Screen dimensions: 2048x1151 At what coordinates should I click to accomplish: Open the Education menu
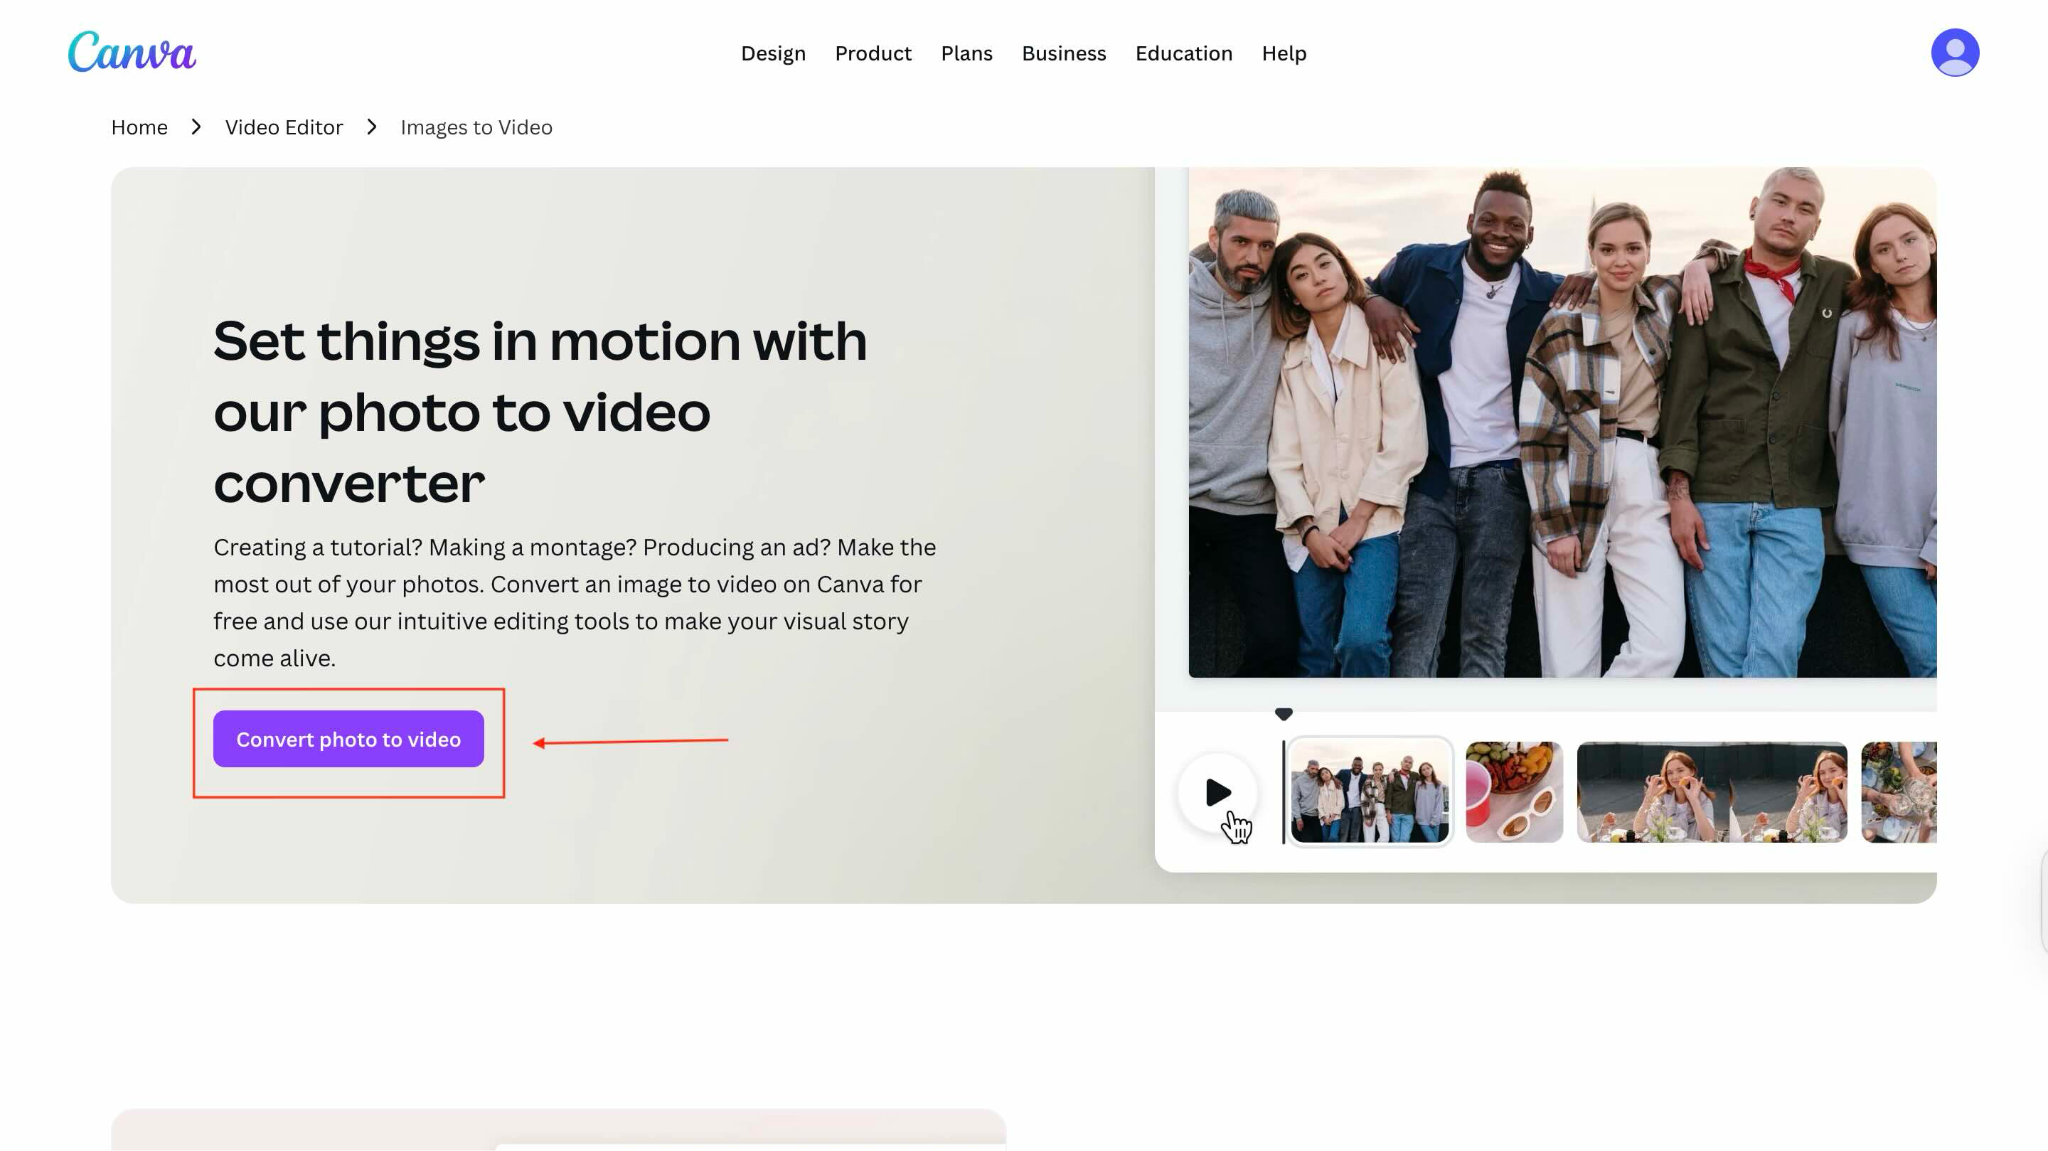click(1183, 53)
